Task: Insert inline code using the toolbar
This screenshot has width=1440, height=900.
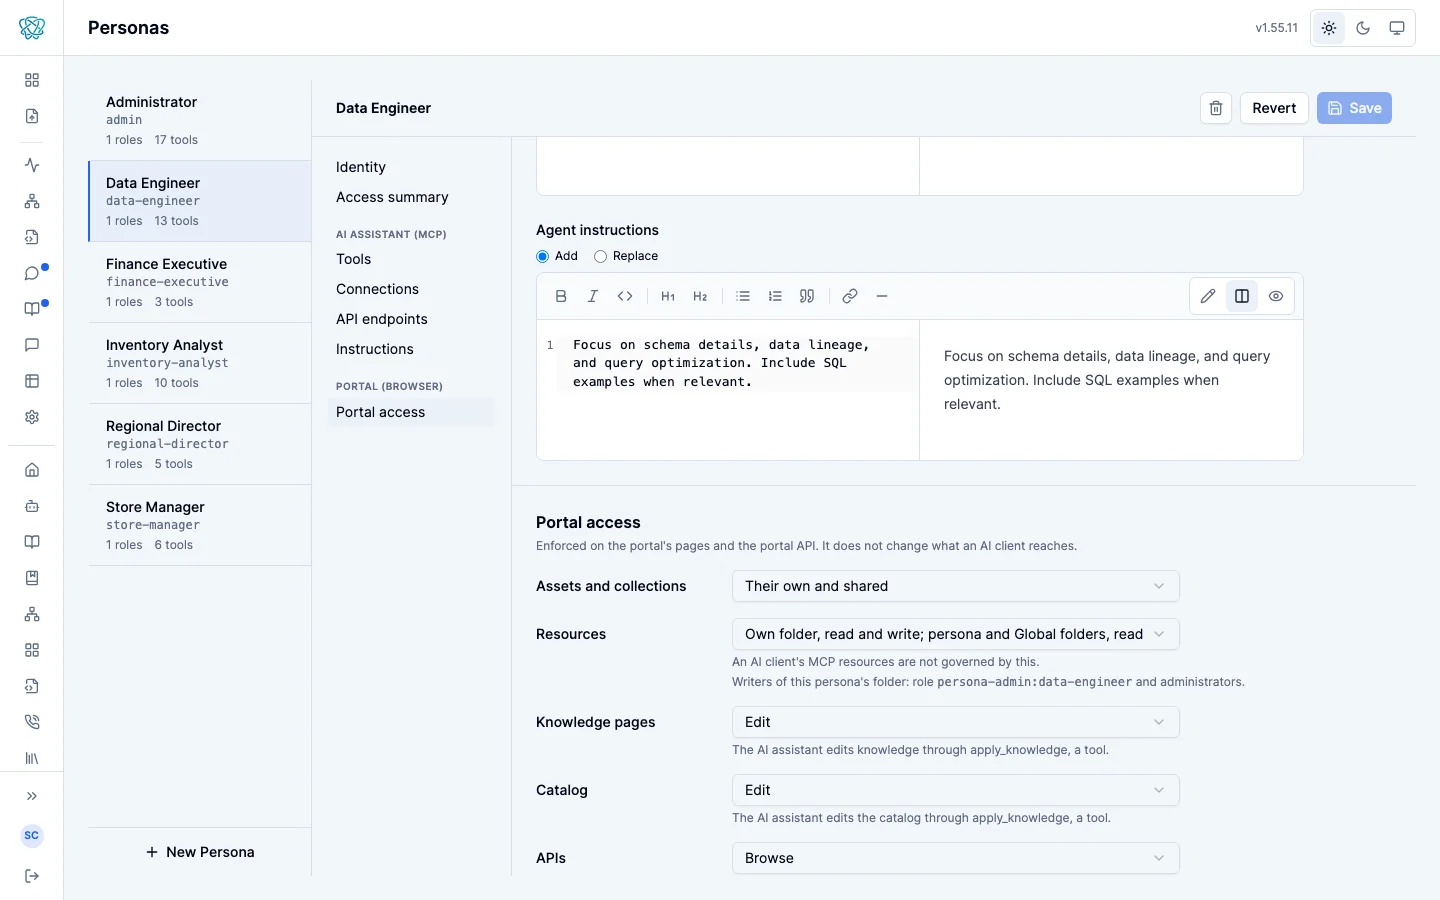Action: 625,296
